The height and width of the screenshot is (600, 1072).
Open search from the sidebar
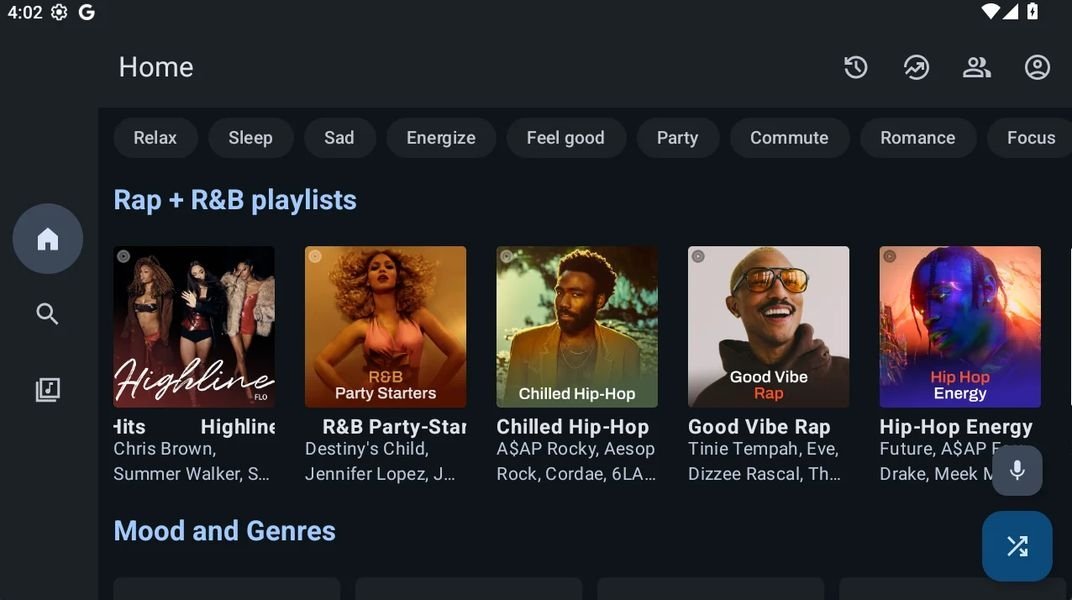[48, 314]
